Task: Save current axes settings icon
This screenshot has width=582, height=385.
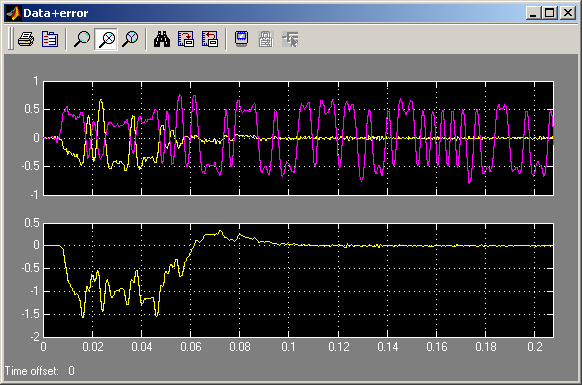Action: tap(186, 39)
